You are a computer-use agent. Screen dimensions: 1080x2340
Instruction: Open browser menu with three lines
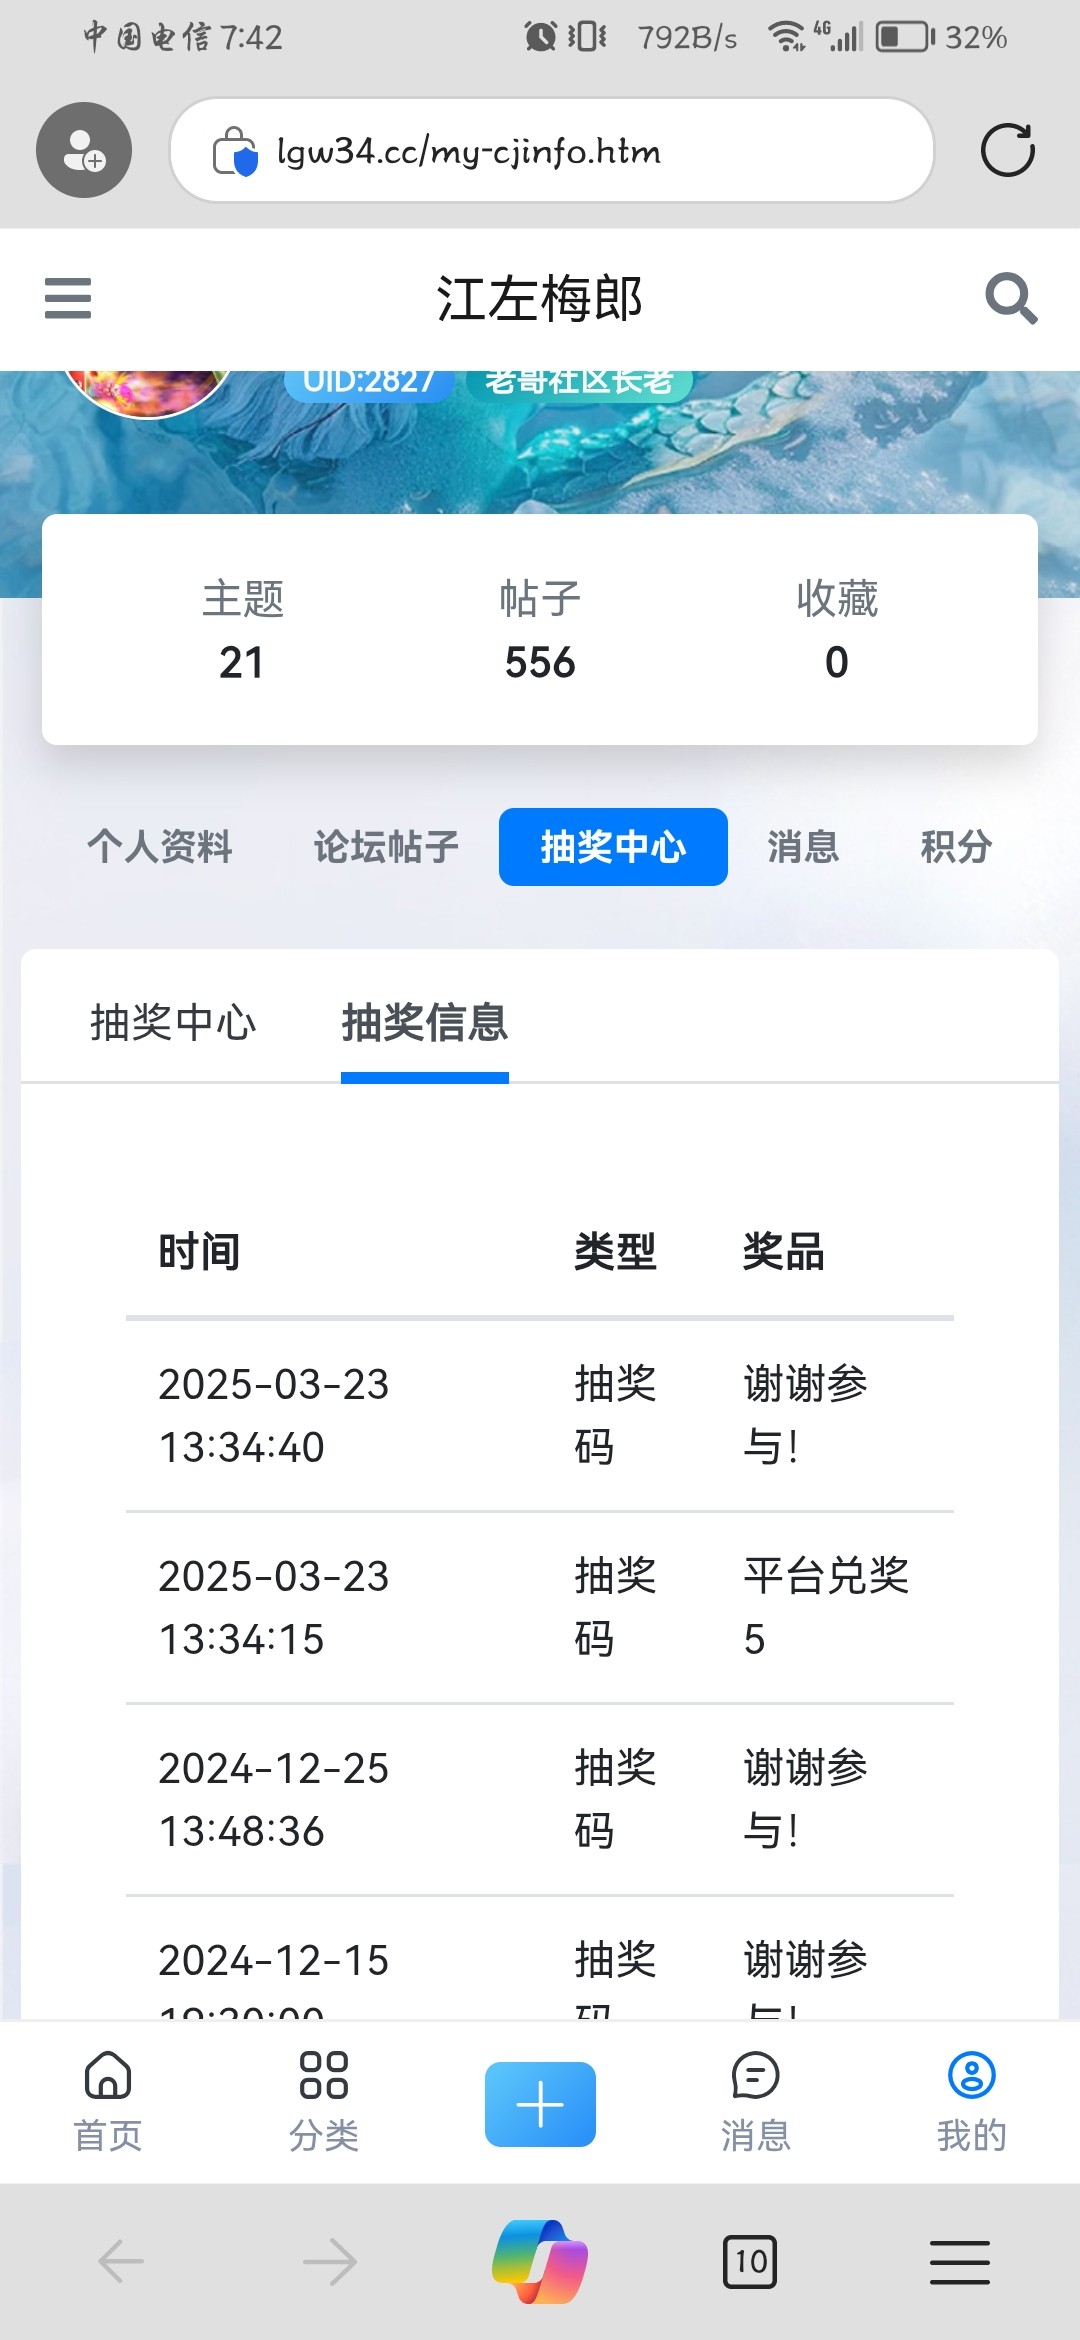pos(959,2262)
